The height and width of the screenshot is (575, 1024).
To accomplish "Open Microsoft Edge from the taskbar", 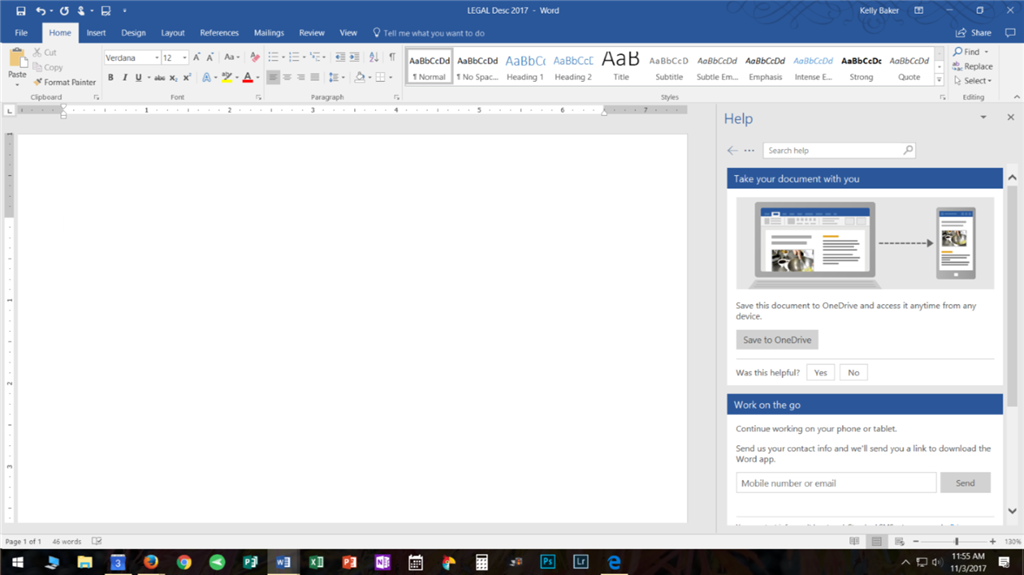I will pyautogui.click(x=614, y=562).
